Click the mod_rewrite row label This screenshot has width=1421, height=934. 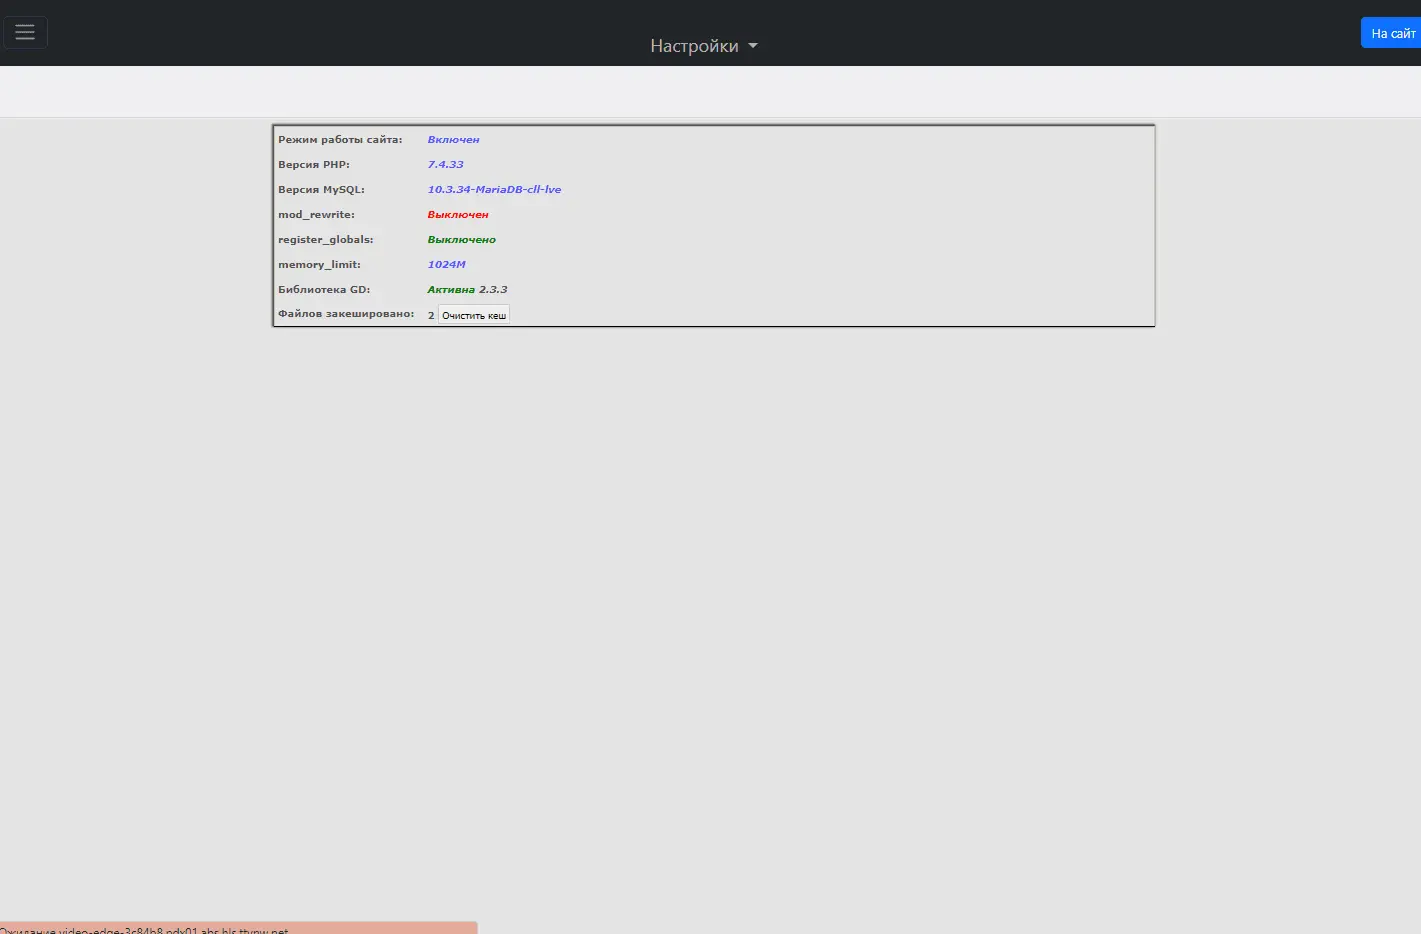pyautogui.click(x=316, y=215)
